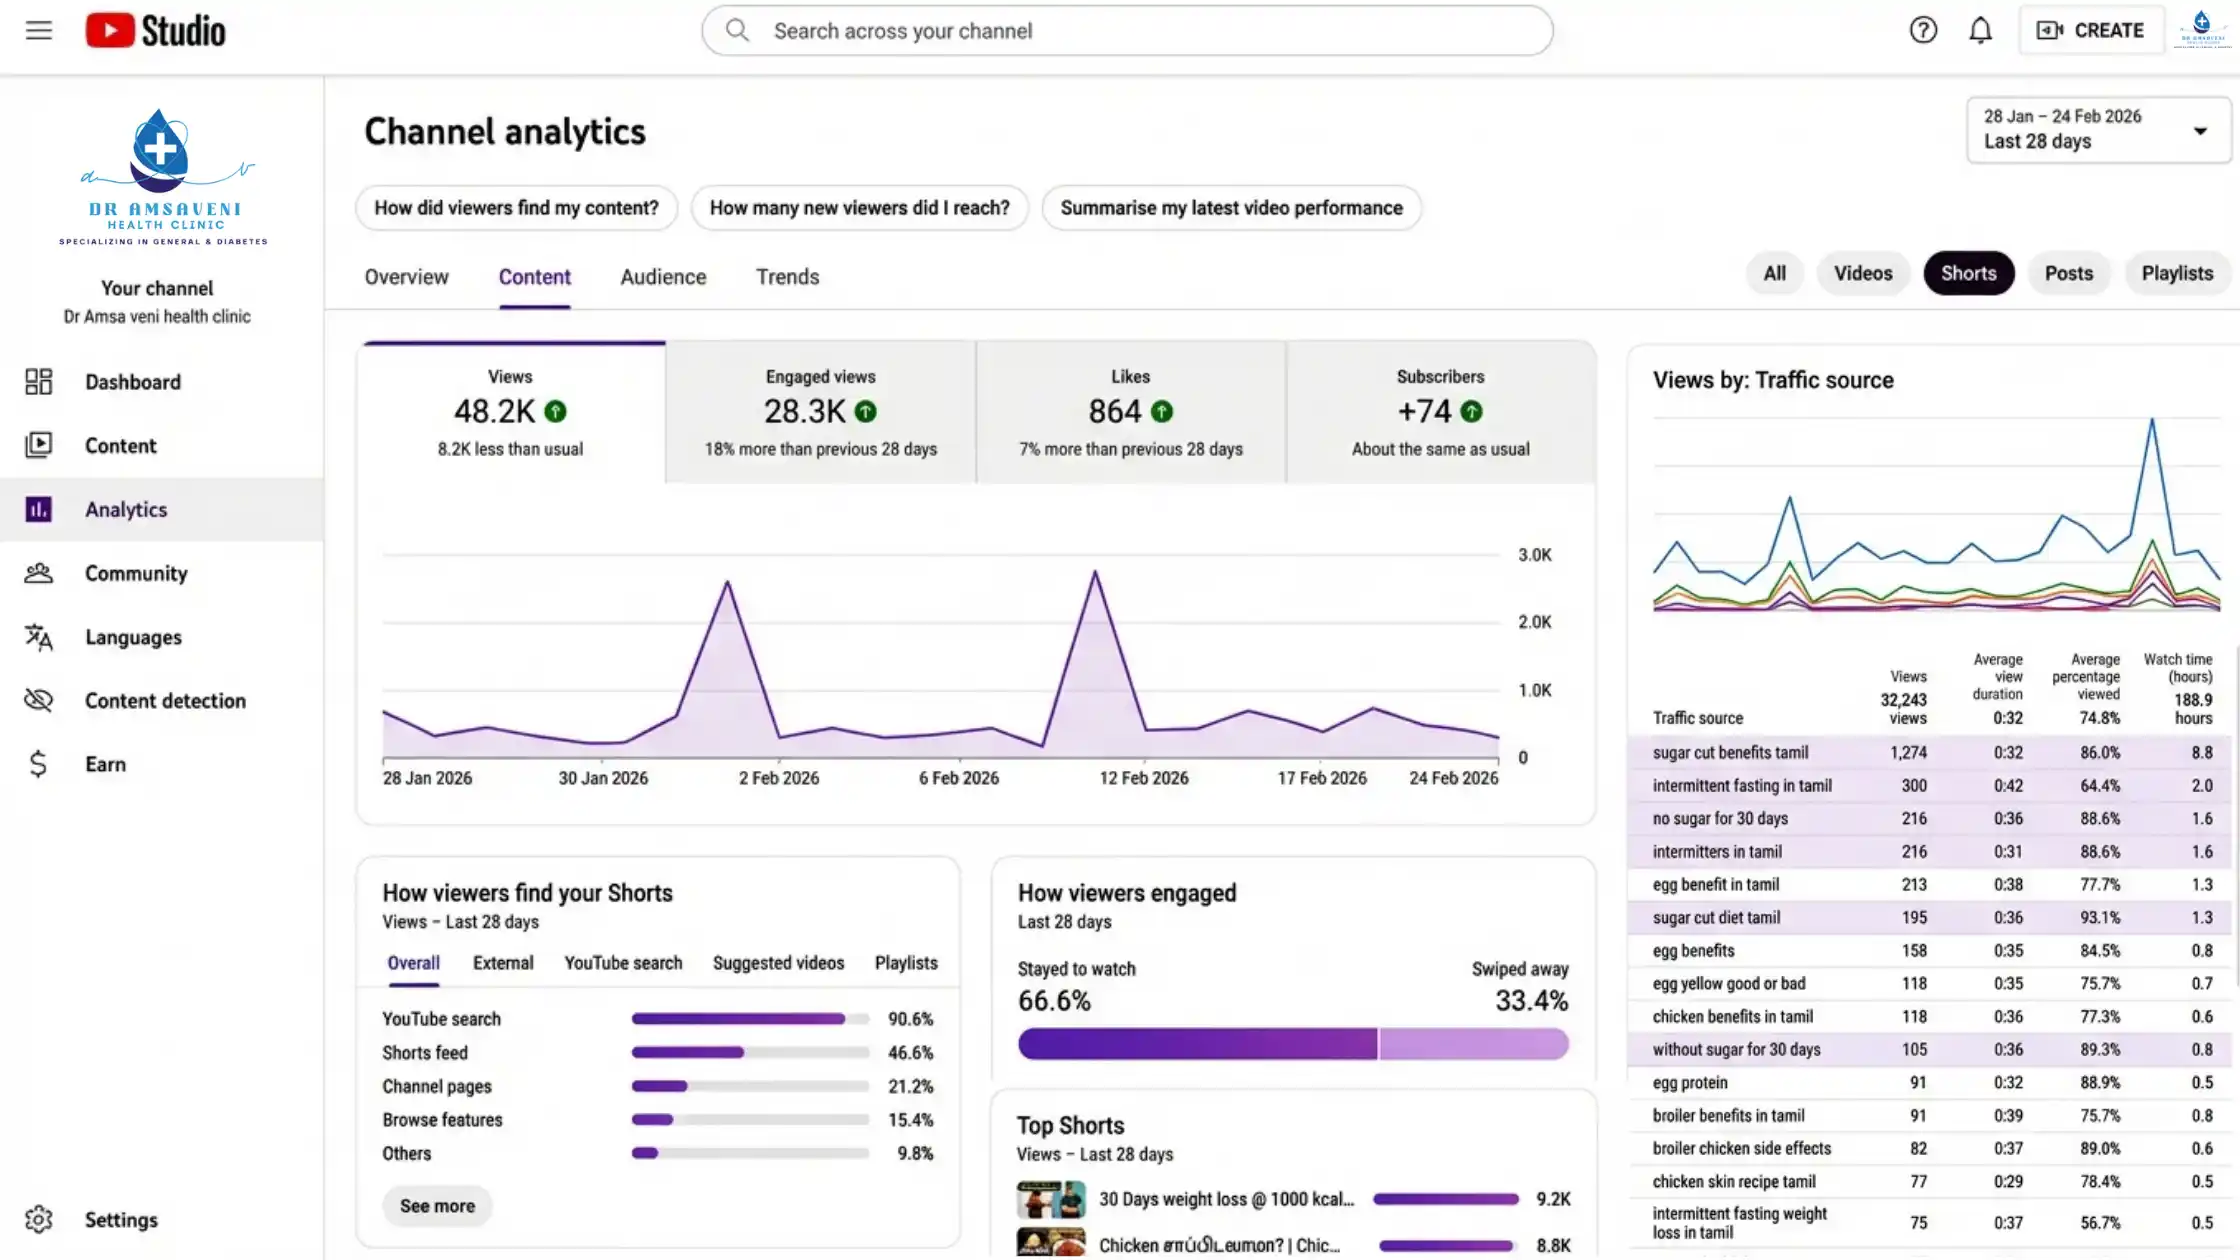Enable the Playlists filter chip
Viewport: 2240px width, 1260px height.
(2177, 273)
